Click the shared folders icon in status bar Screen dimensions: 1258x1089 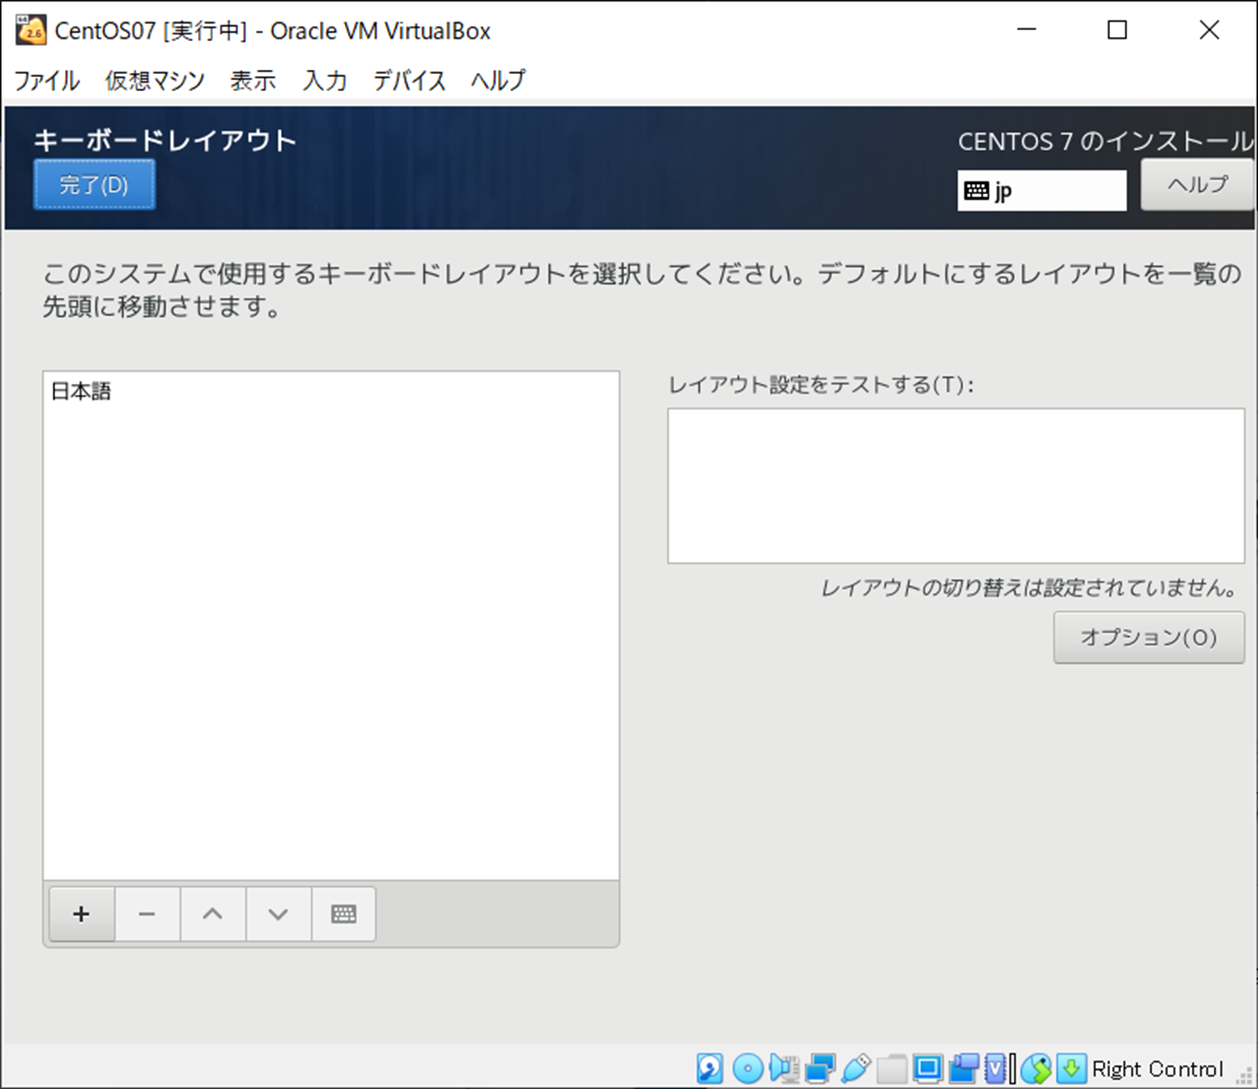pyautogui.click(x=891, y=1068)
